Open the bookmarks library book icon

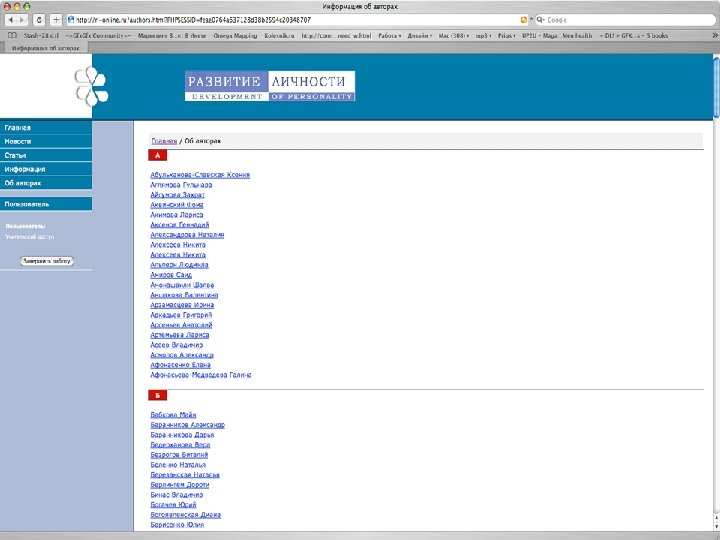(12, 35)
